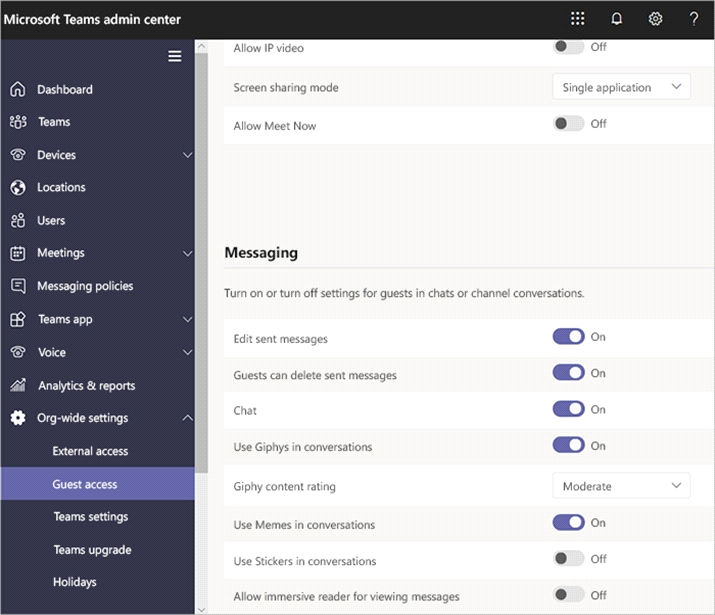Open the Giphy content rating dropdown
Image resolution: width=715 pixels, height=615 pixels.
pyautogui.click(x=621, y=486)
